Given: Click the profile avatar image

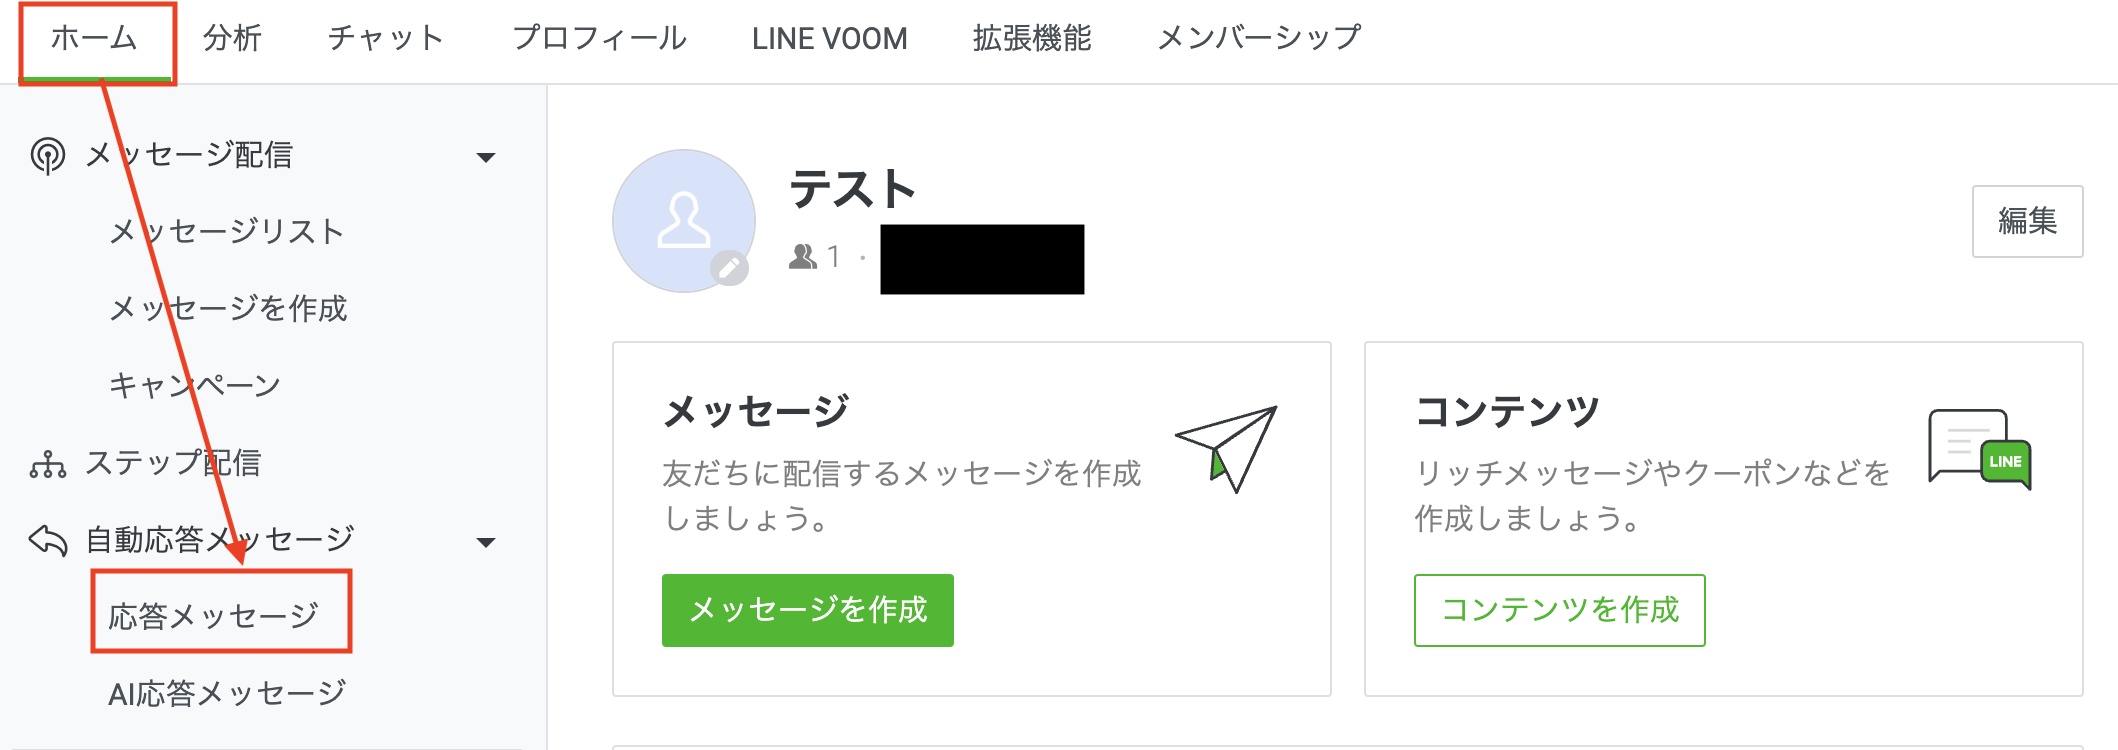Looking at the screenshot, I should point(683,220).
